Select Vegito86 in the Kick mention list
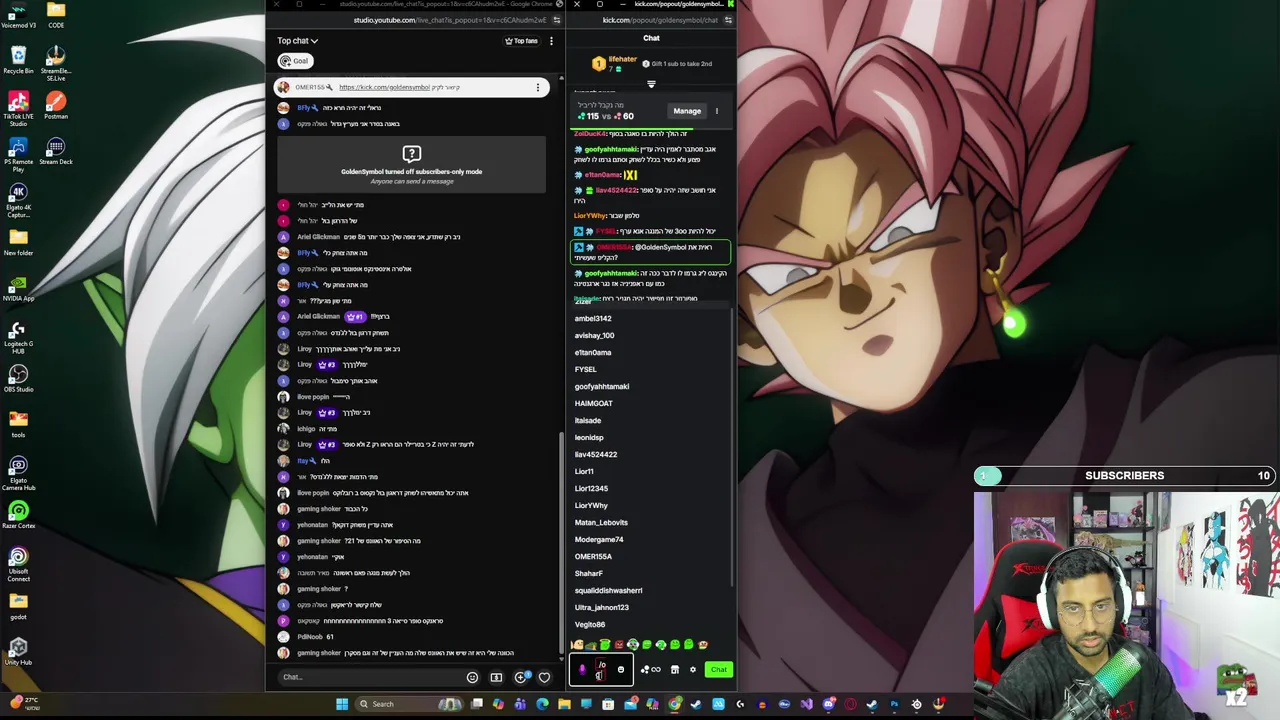Viewport: 1280px width, 720px height. (590, 624)
